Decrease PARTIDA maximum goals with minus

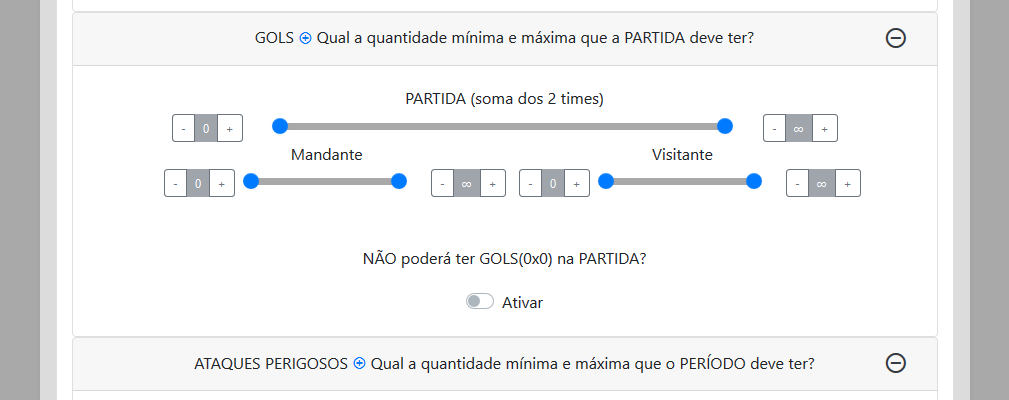pos(774,129)
